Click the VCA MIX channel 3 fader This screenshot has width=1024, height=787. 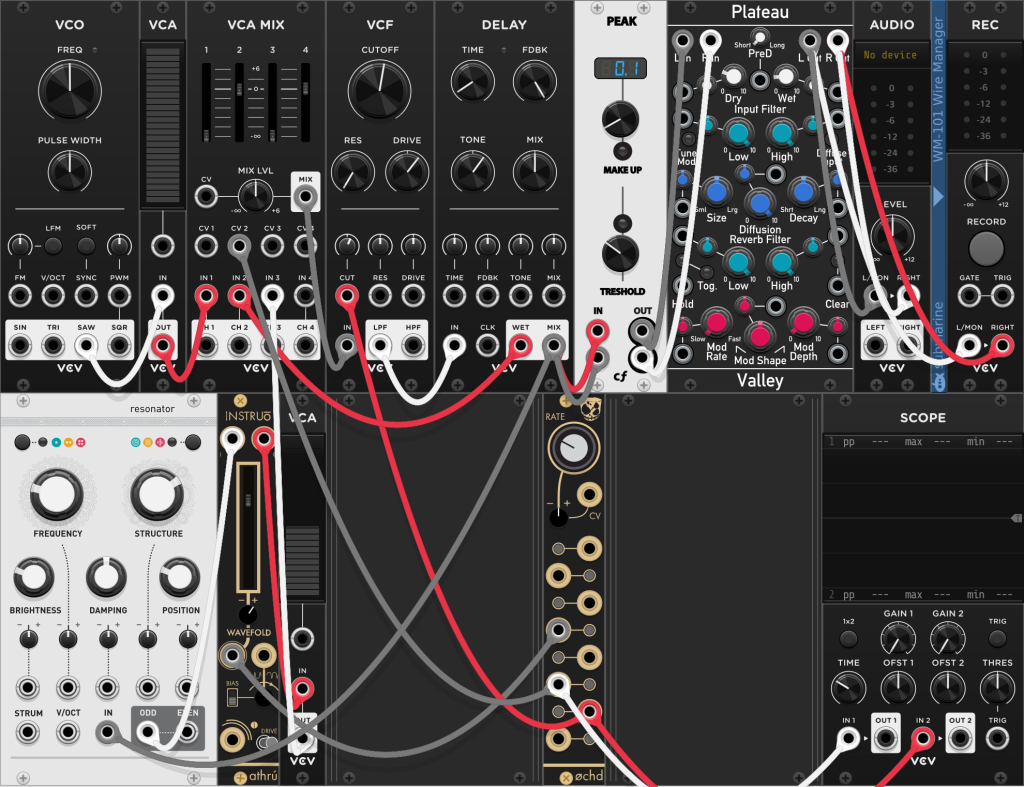(272, 103)
